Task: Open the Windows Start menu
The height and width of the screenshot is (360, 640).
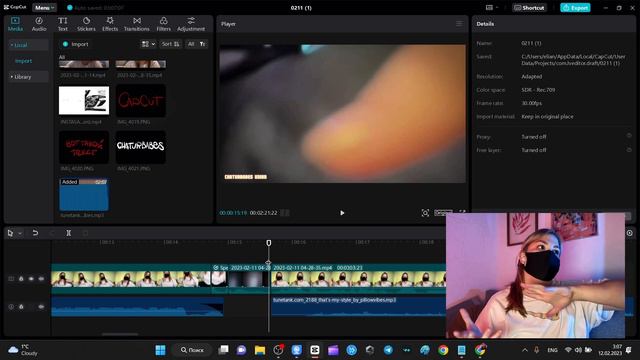Action: pyautogui.click(x=160, y=350)
